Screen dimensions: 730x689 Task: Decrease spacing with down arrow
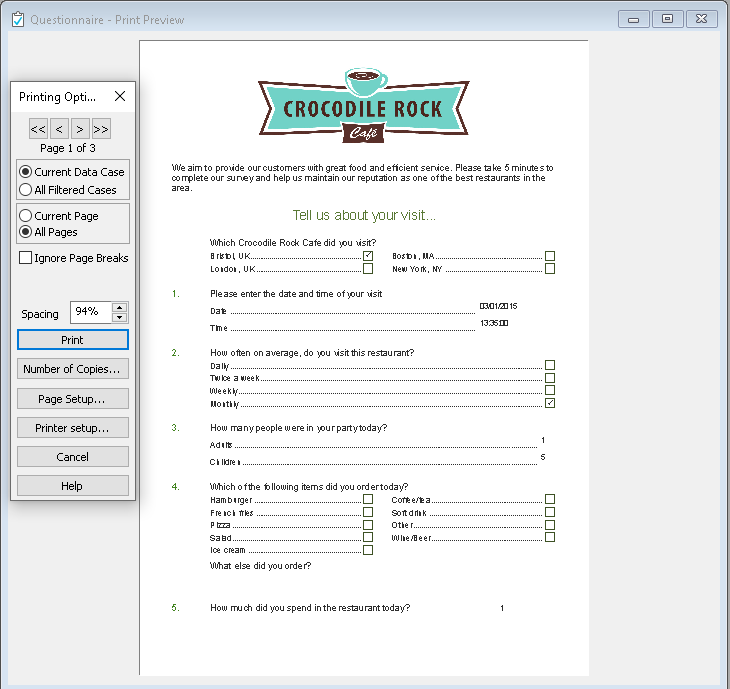[120, 317]
